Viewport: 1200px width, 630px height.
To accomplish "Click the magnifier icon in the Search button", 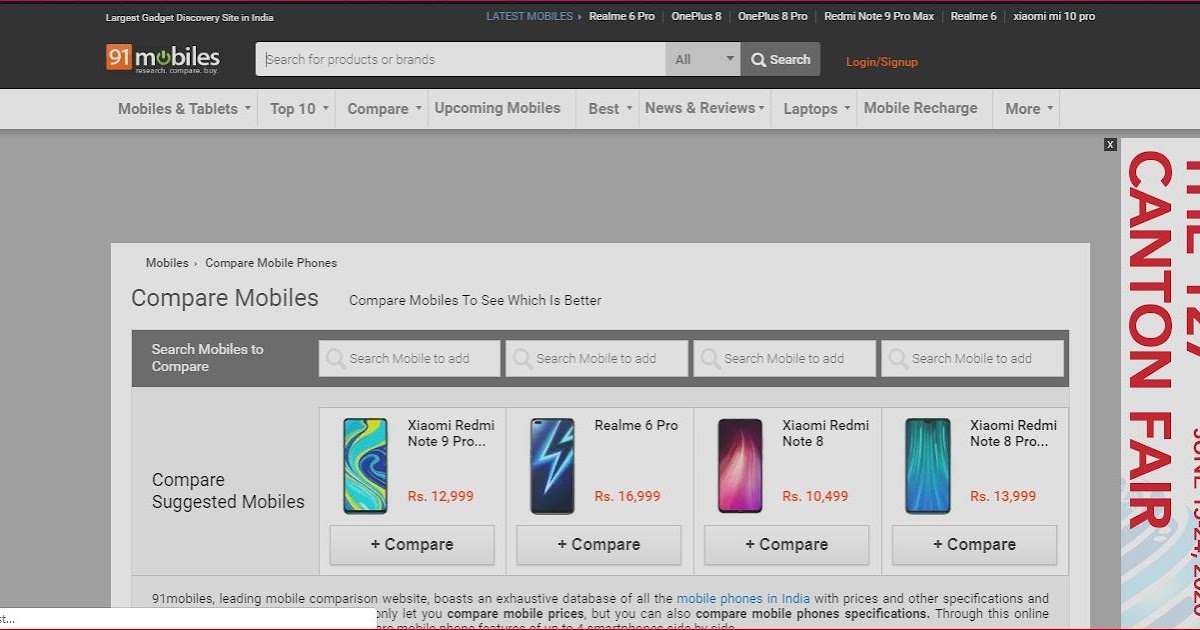I will pyautogui.click(x=759, y=60).
